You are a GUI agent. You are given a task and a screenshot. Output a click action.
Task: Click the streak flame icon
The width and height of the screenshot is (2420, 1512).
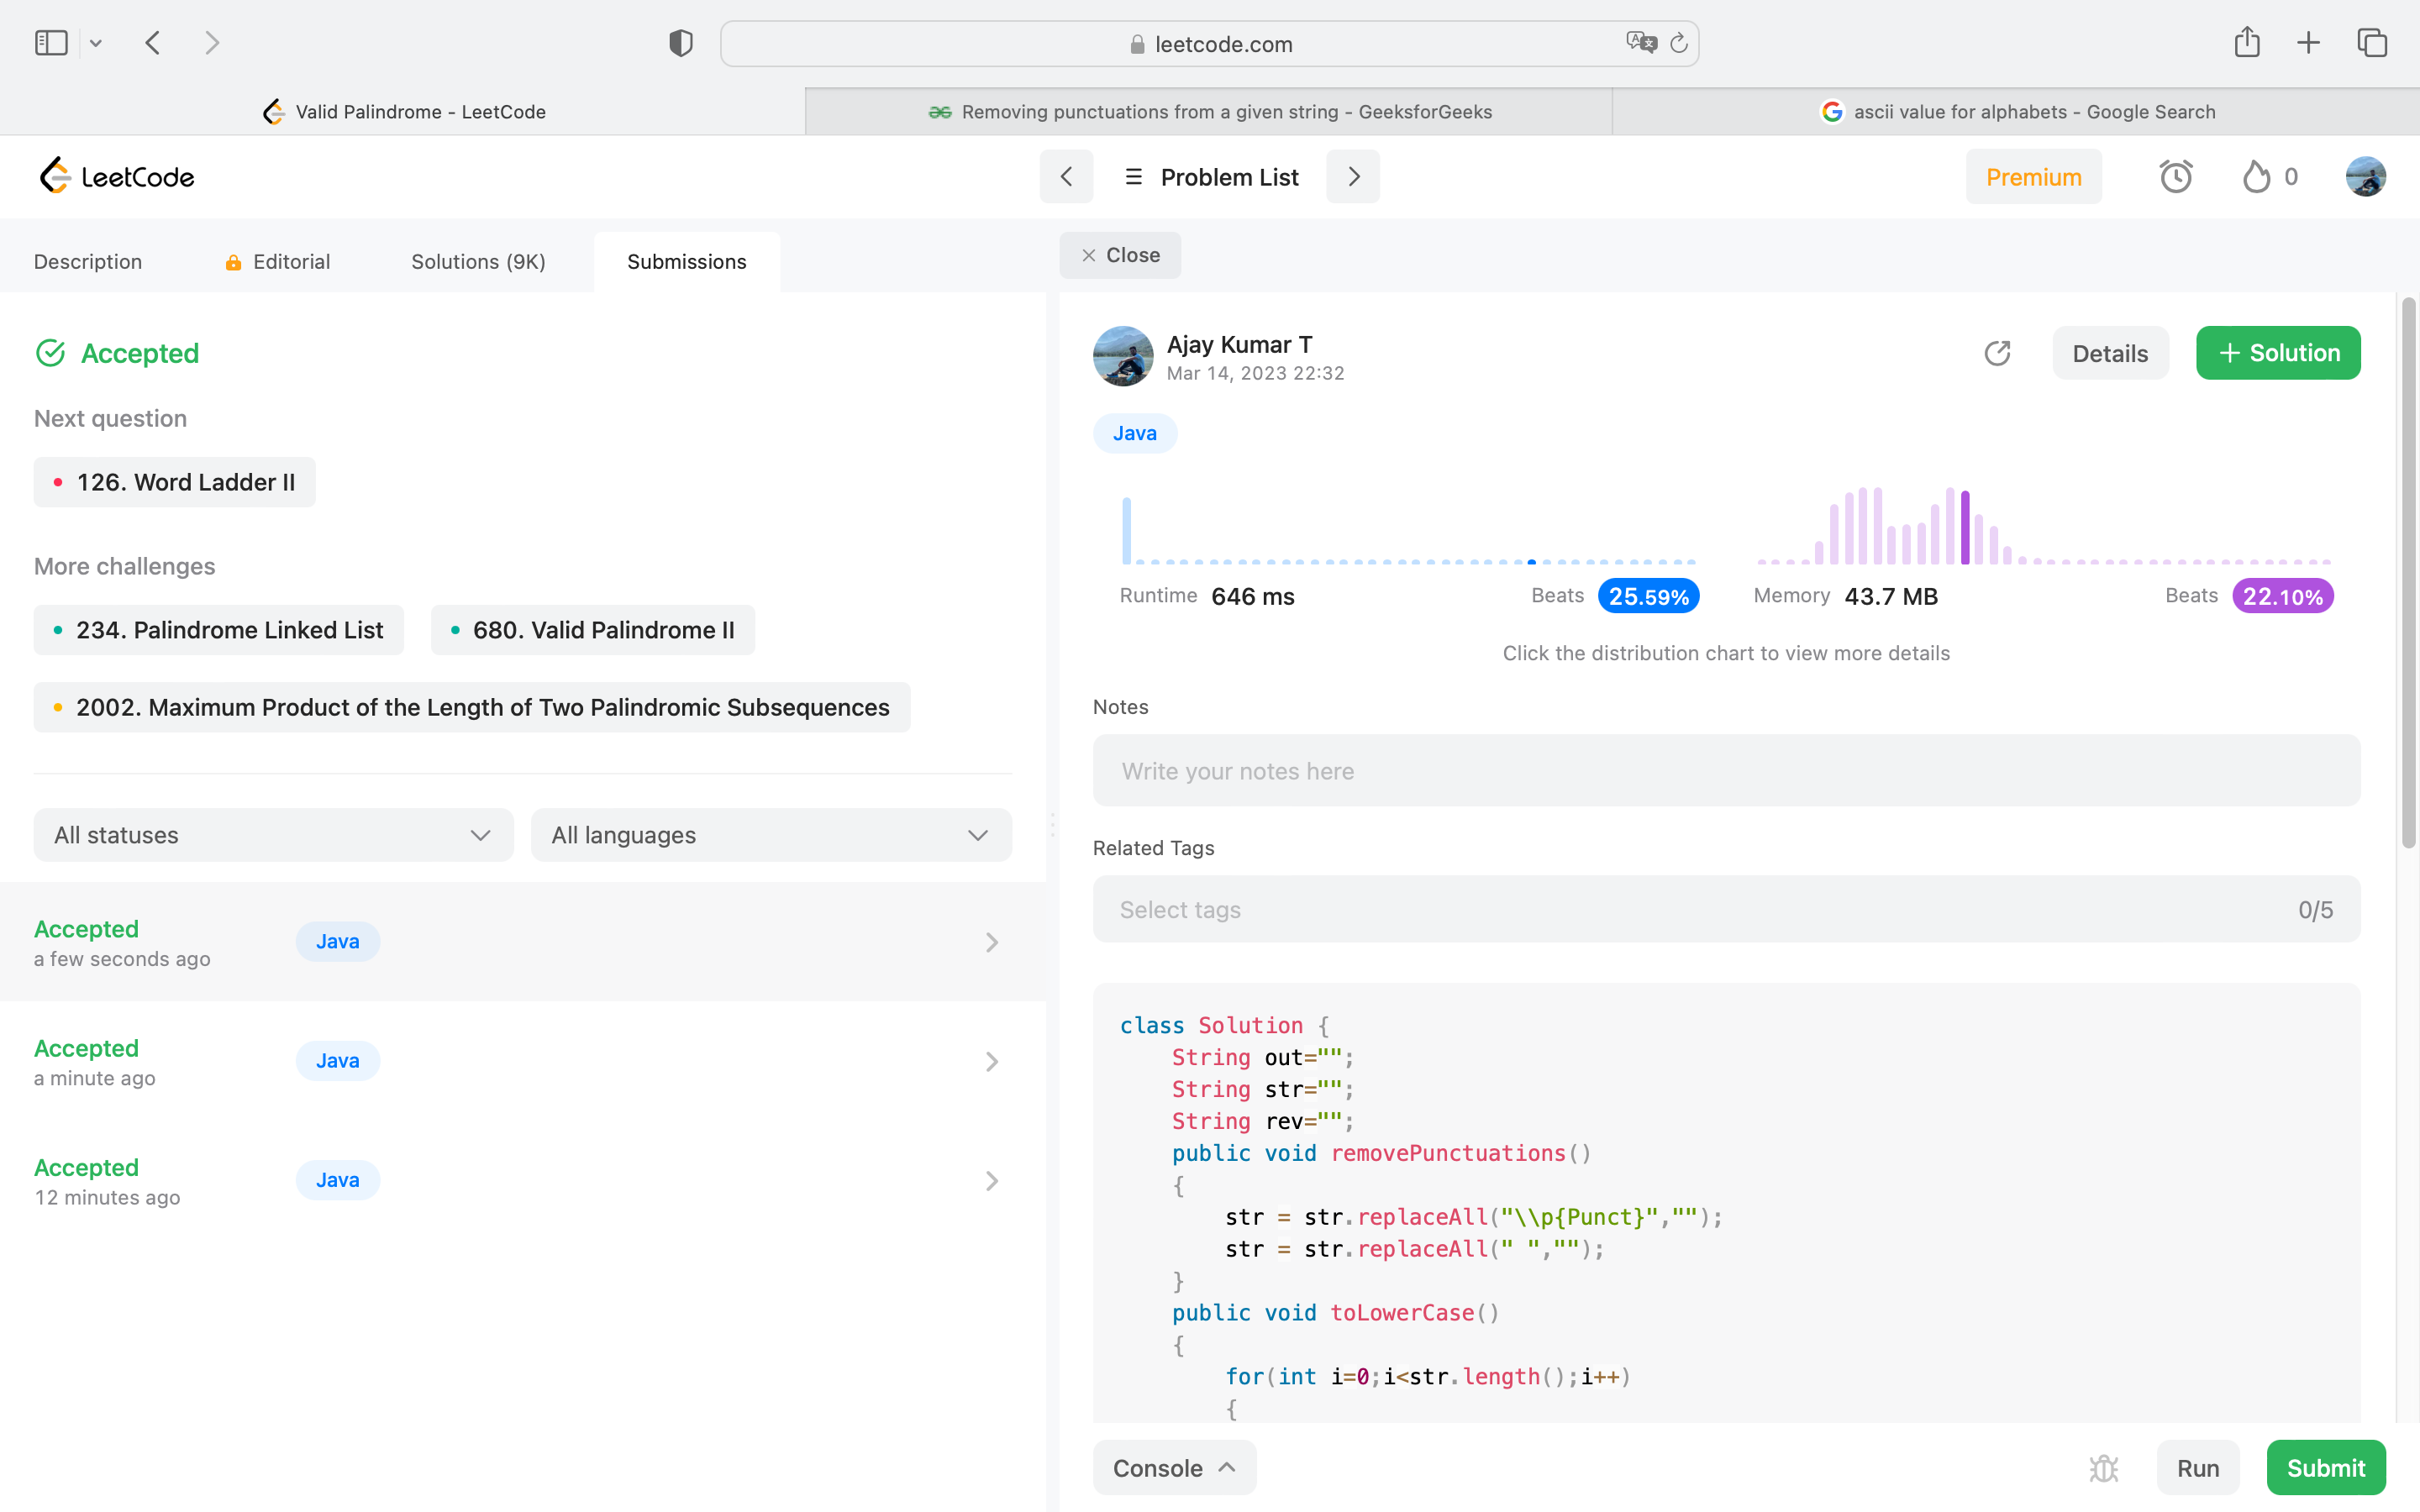[x=2256, y=177]
